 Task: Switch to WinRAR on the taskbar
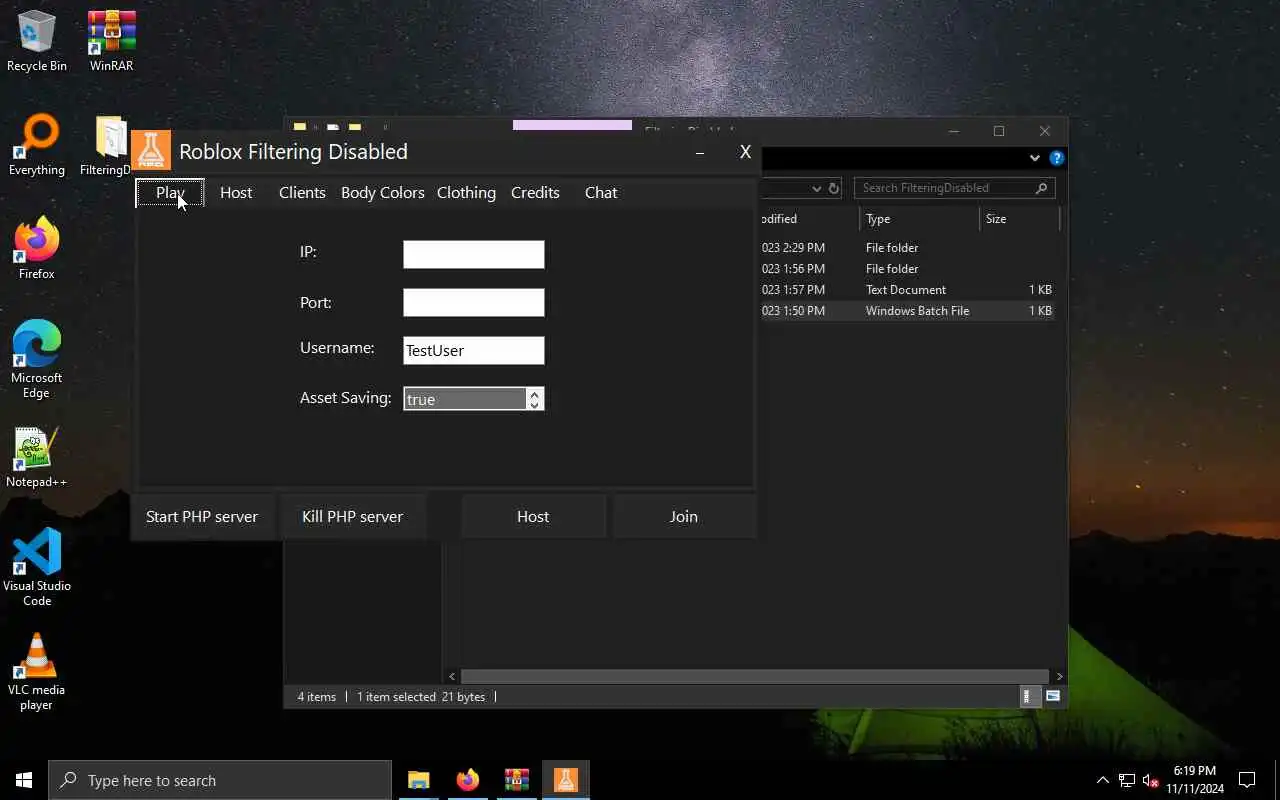(x=516, y=780)
